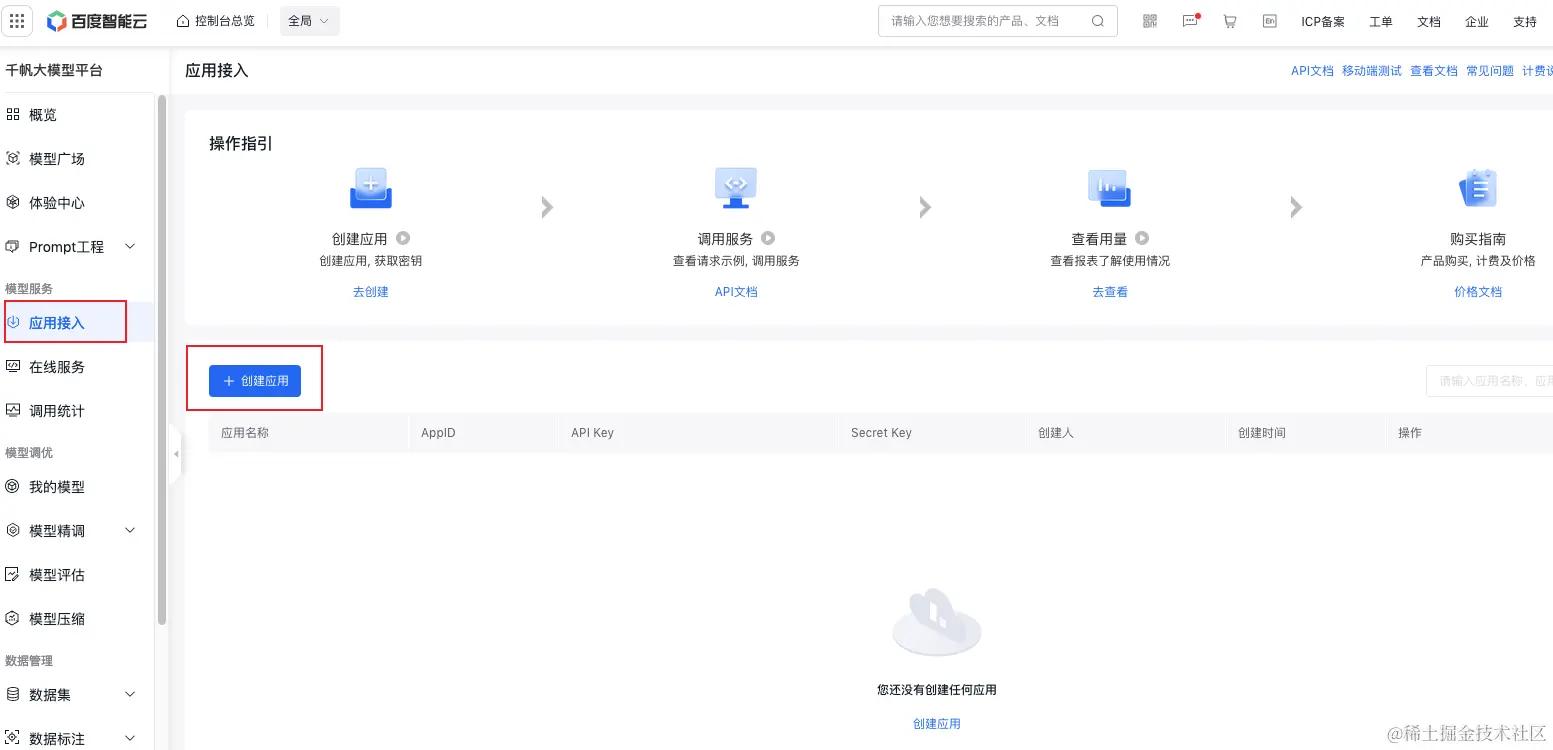Open the QR code icon in header
Image resolution: width=1553 pixels, height=750 pixels.
1150,21
